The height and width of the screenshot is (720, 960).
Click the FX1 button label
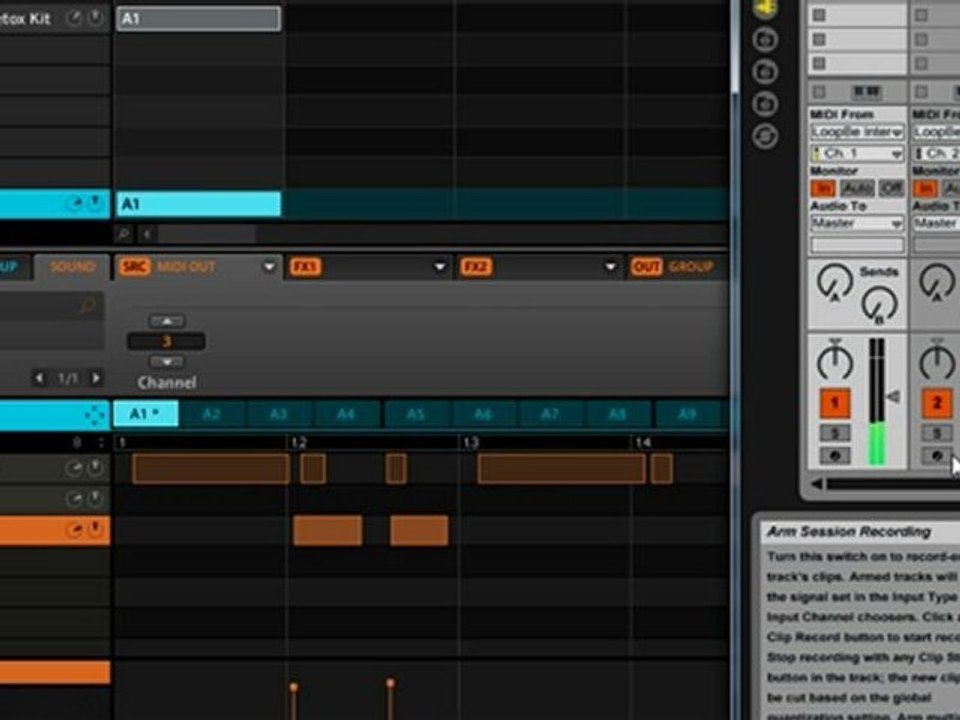pyautogui.click(x=305, y=267)
